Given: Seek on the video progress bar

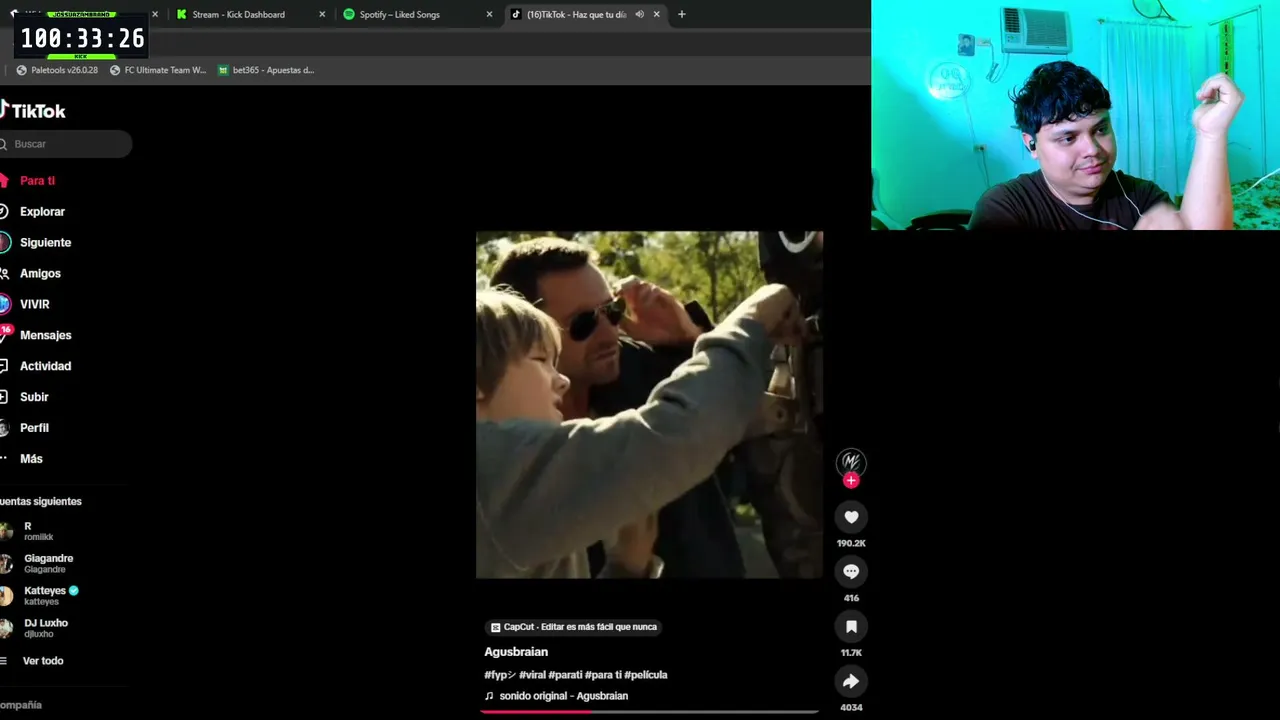Looking at the screenshot, I should pyautogui.click(x=649, y=712).
